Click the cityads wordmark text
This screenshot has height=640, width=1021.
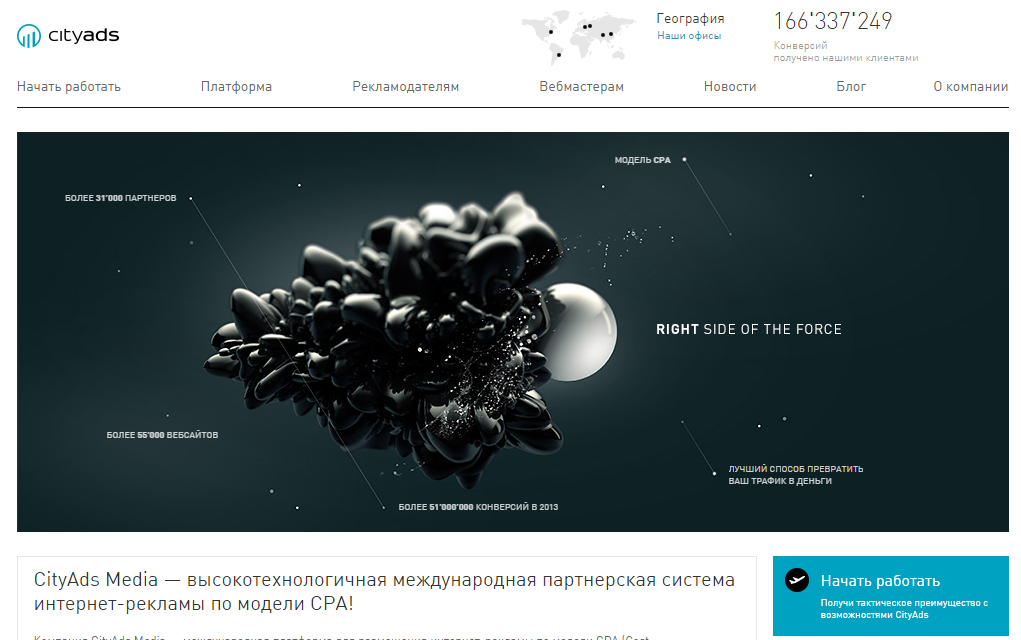pyautogui.click(x=84, y=35)
